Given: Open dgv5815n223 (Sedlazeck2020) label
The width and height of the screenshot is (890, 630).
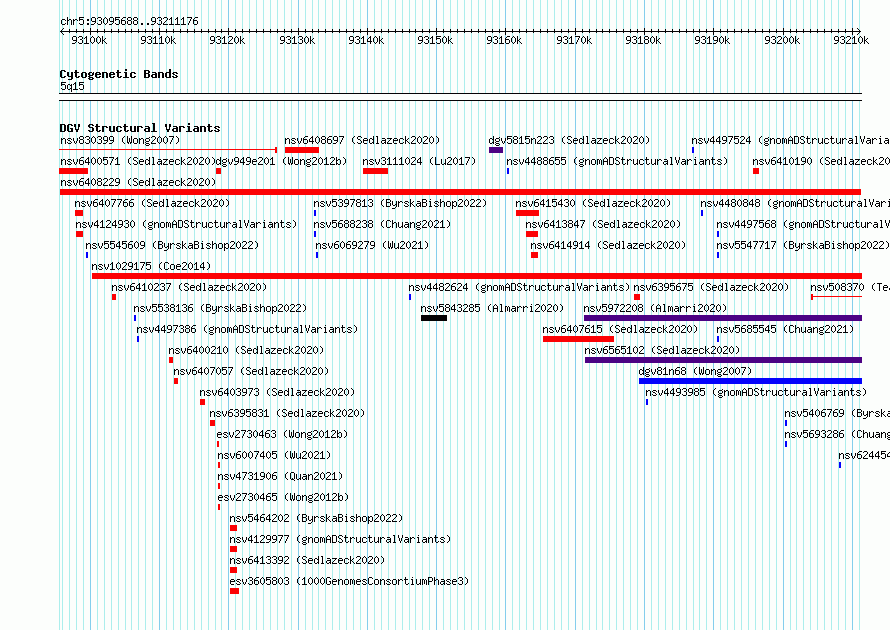Looking at the screenshot, I should point(569,140).
